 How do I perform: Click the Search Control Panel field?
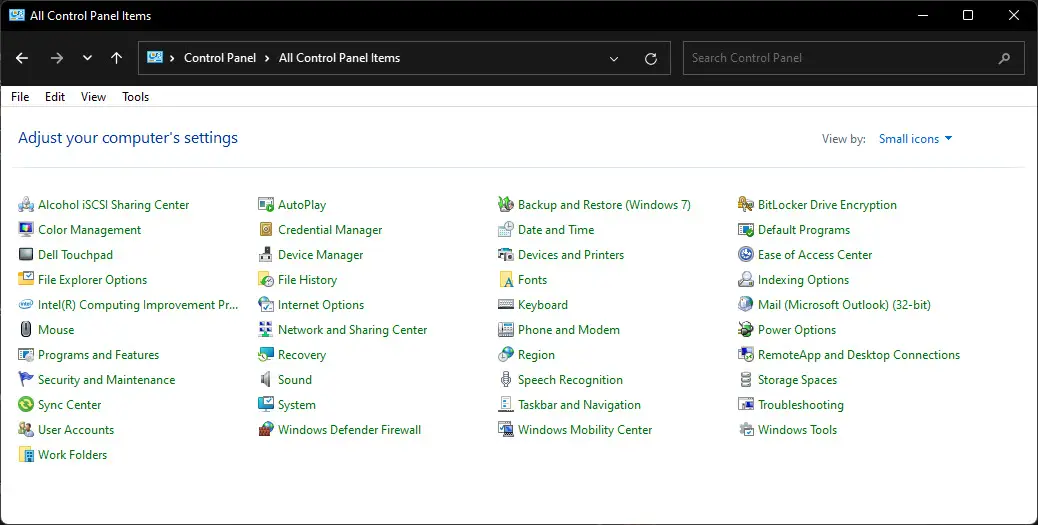click(x=853, y=58)
